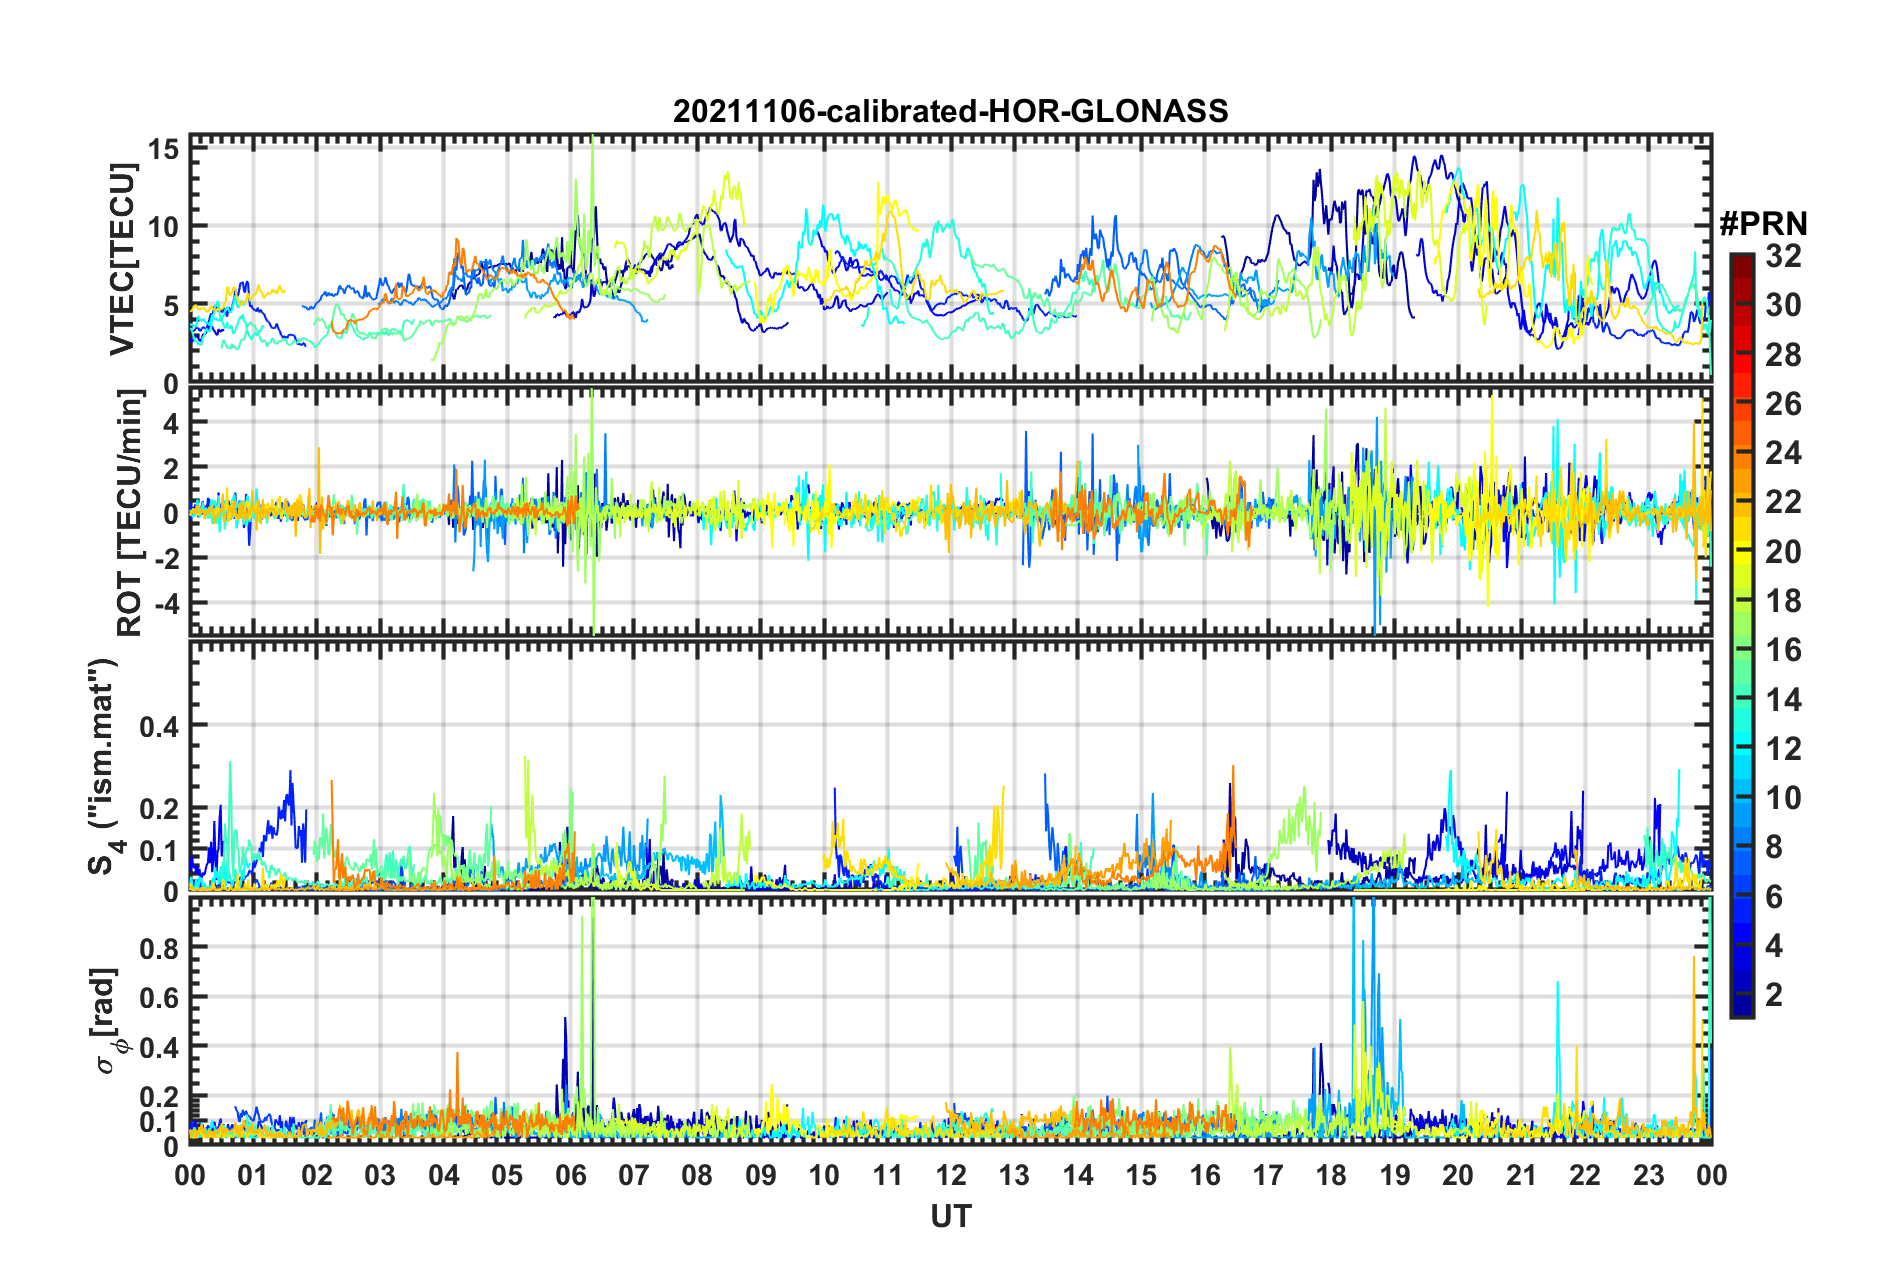Select VTEC axis tick label "10"
Image resolution: width=1902 pixels, height=1272 pixels.
(x=163, y=227)
